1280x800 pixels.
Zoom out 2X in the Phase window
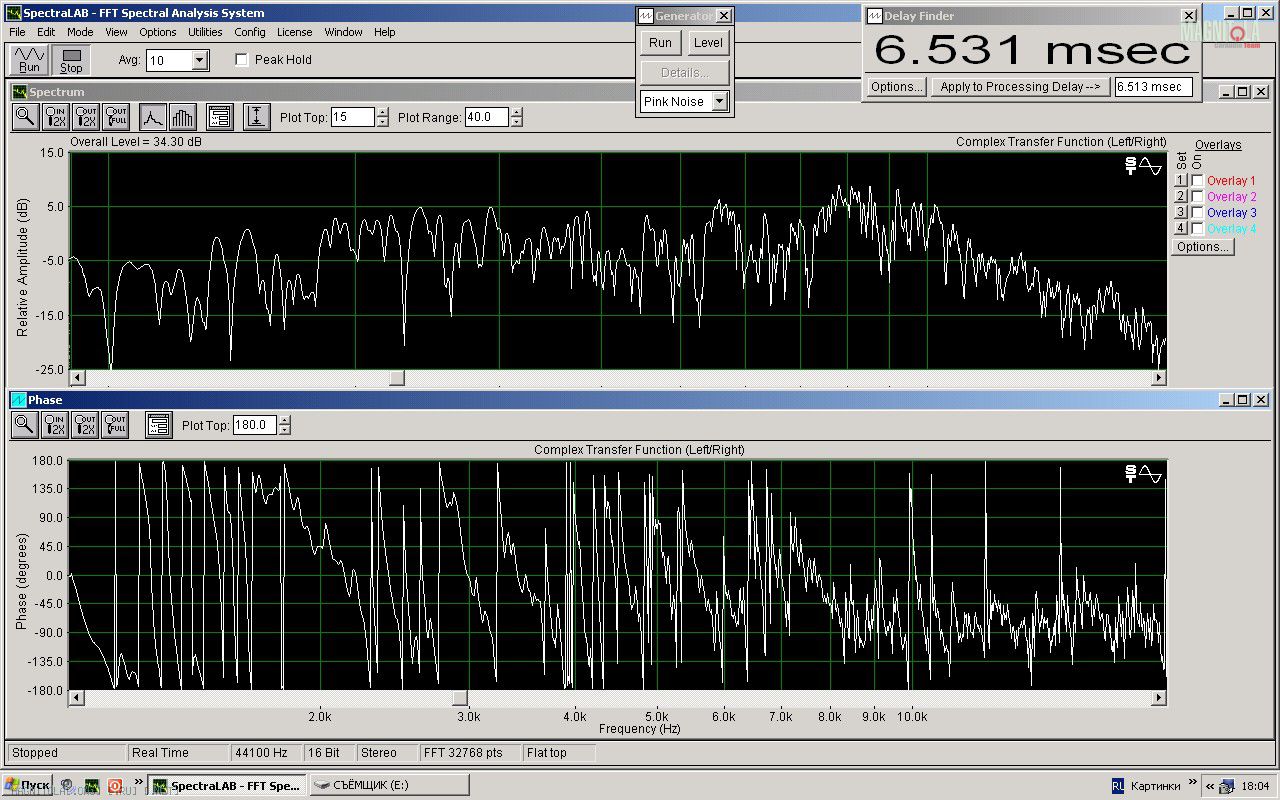(85, 425)
